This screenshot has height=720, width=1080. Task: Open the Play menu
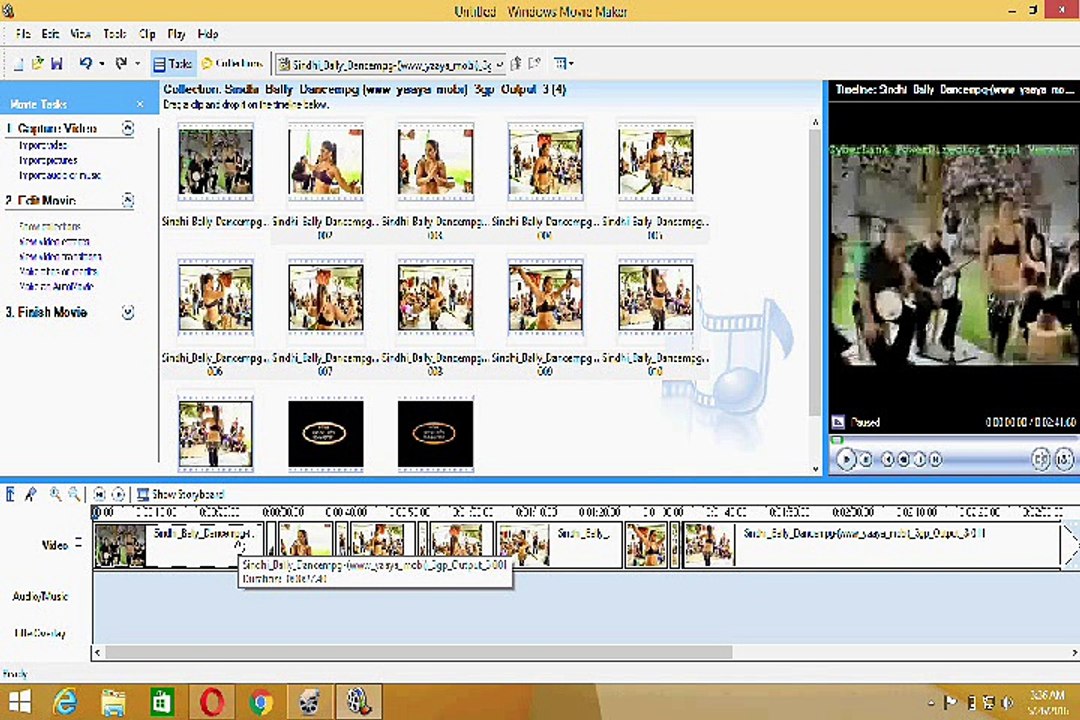tap(176, 34)
